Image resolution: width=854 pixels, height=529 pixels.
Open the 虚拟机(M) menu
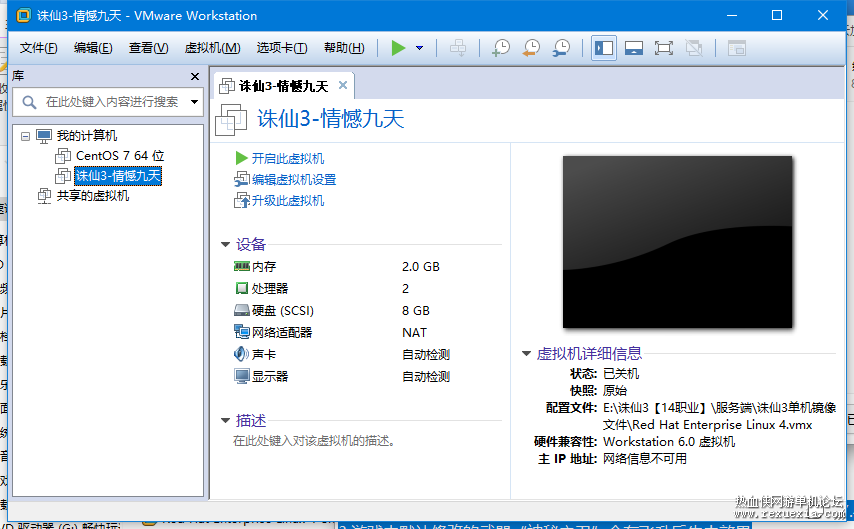tap(212, 48)
